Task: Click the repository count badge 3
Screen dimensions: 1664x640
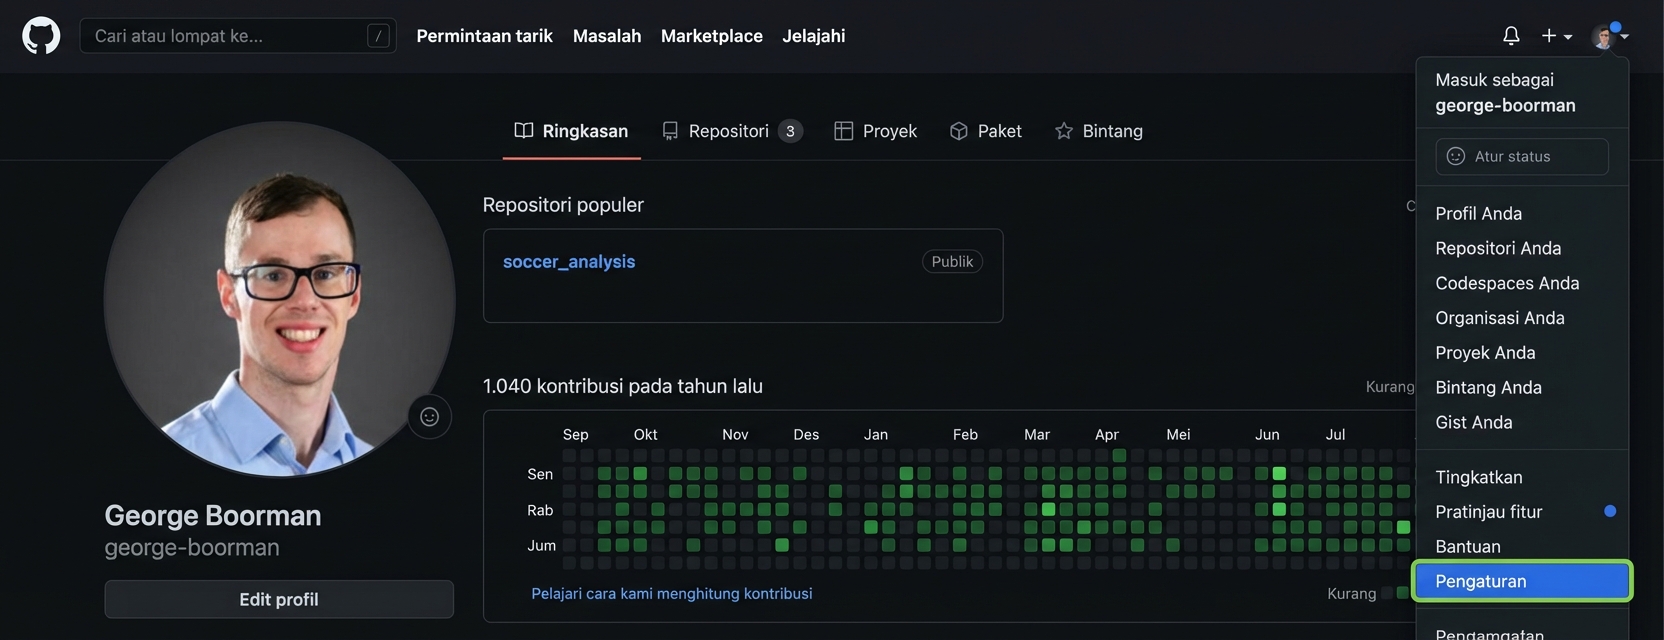Action: pyautogui.click(x=790, y=131)
